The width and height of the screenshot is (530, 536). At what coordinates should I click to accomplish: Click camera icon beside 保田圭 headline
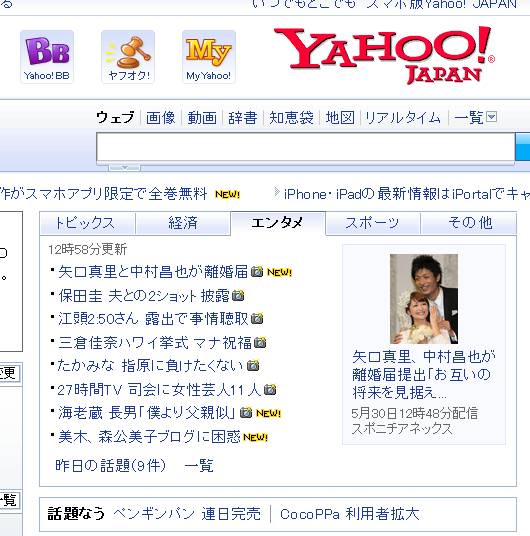[238, 295]
